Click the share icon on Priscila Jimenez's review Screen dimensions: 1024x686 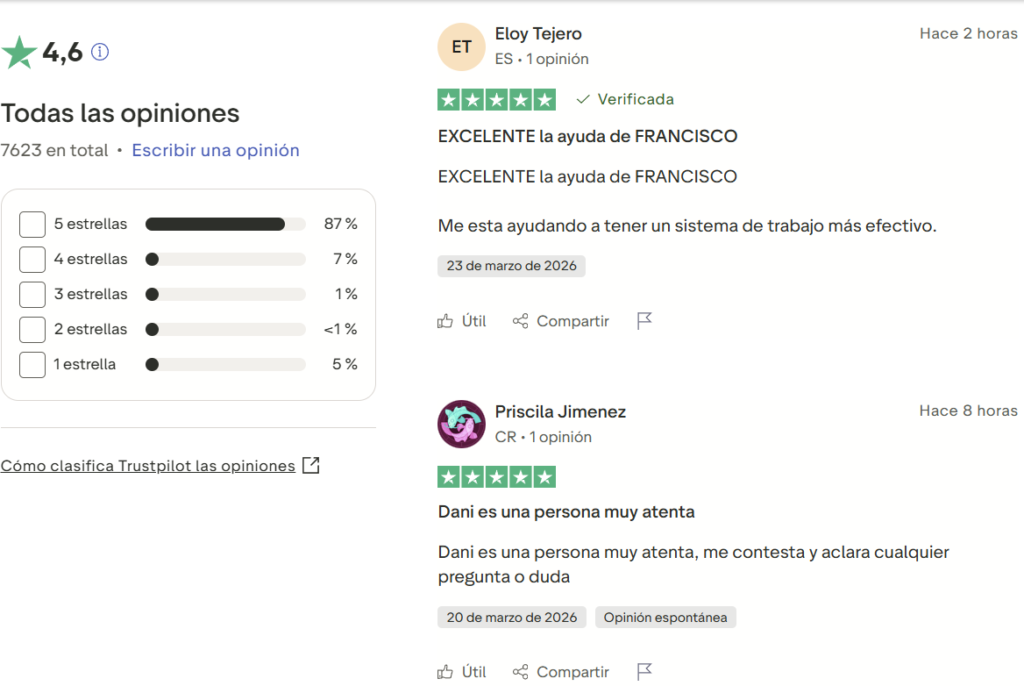tap(520, 672)
